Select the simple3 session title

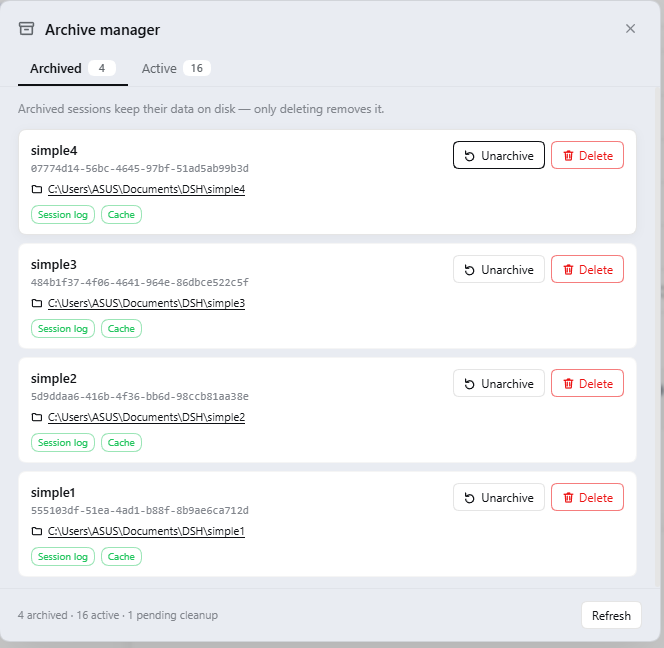[x=54, y=265]
